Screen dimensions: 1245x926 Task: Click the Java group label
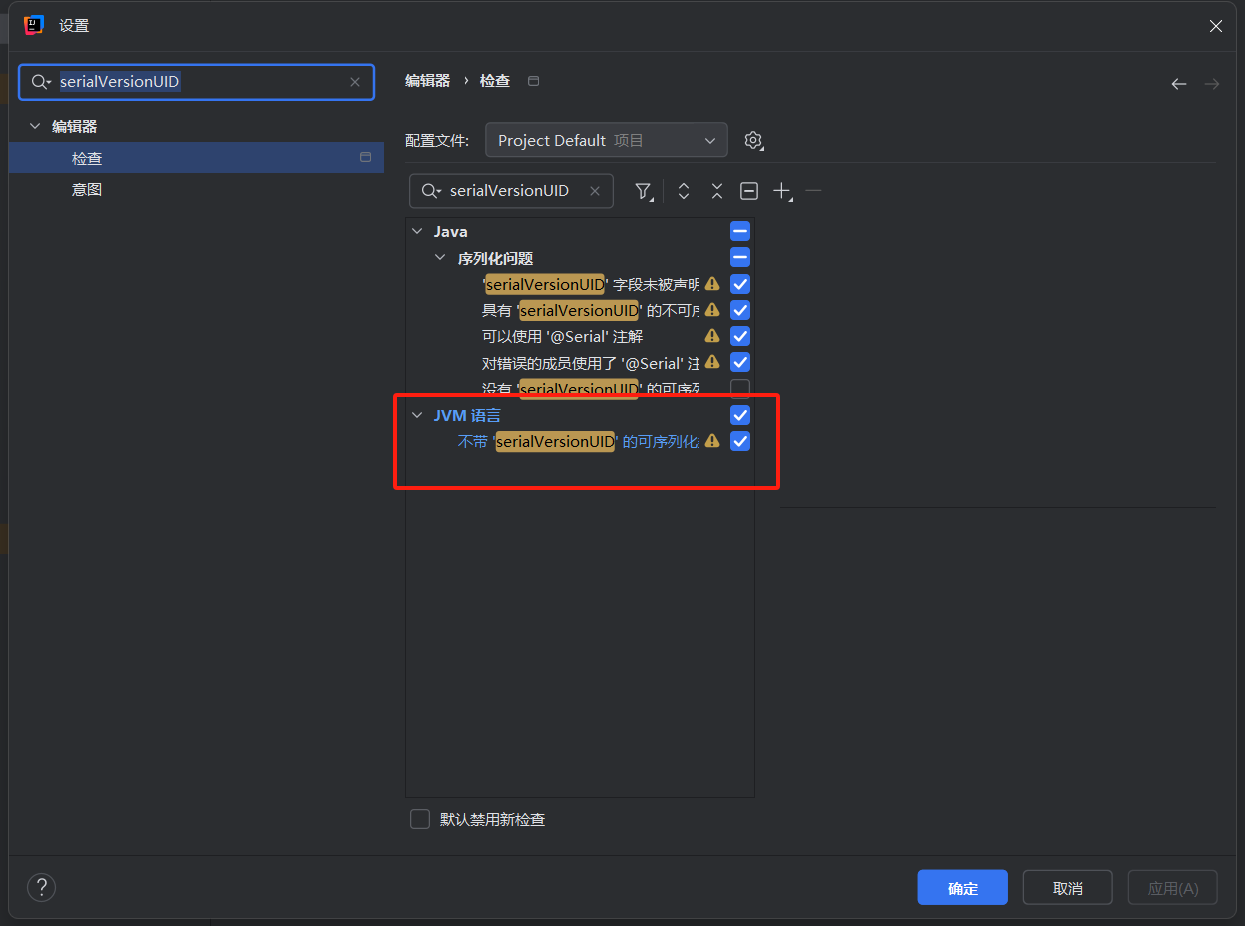coord(450,232)
